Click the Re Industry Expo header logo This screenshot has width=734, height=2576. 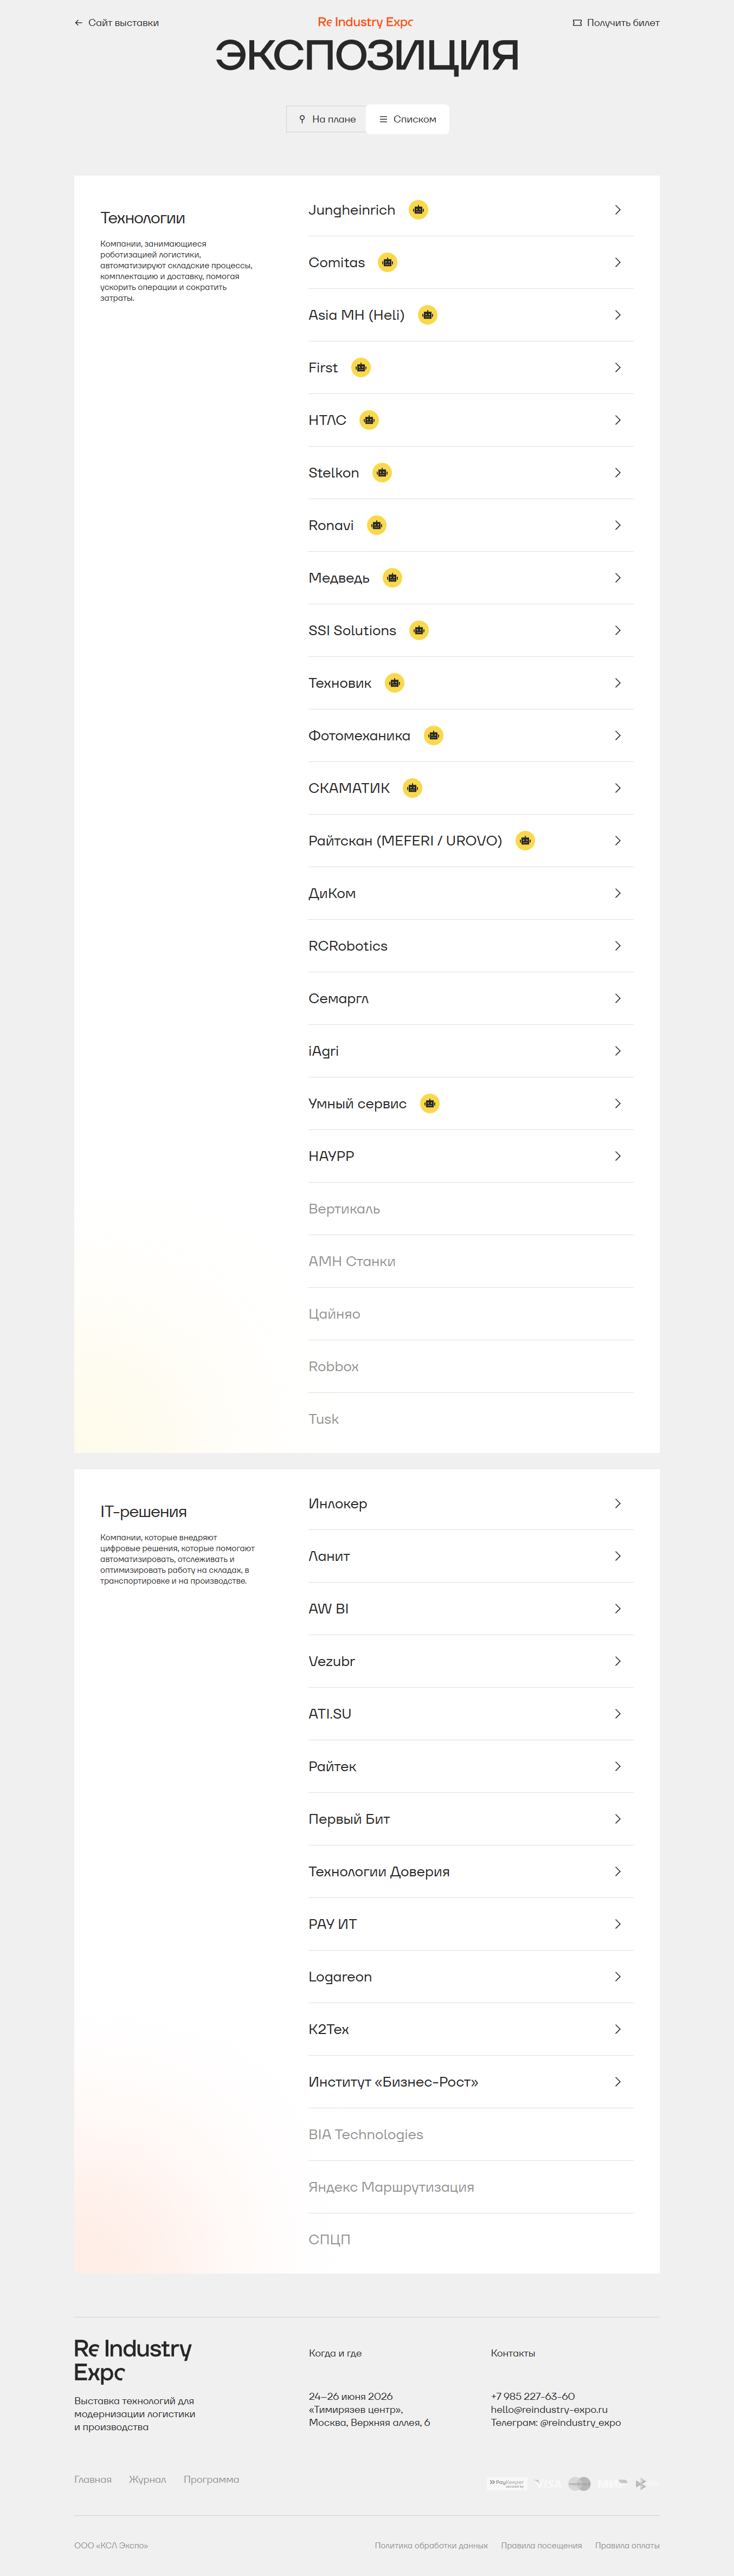click(366, 22)
